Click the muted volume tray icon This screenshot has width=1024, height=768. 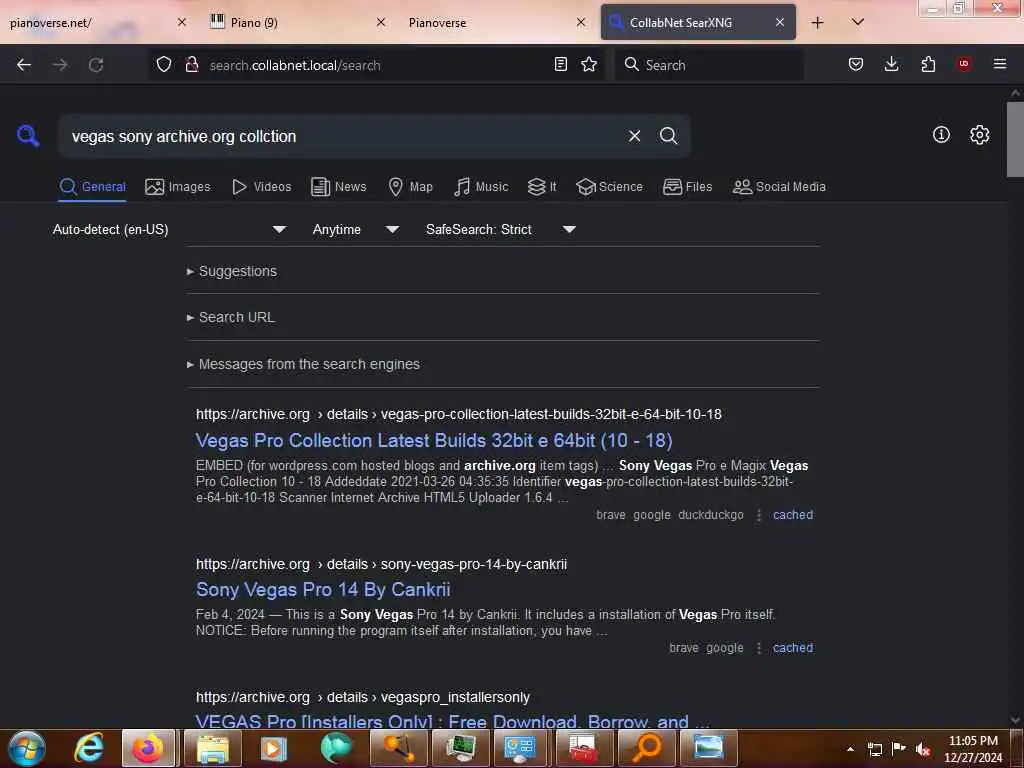[923, 749]
